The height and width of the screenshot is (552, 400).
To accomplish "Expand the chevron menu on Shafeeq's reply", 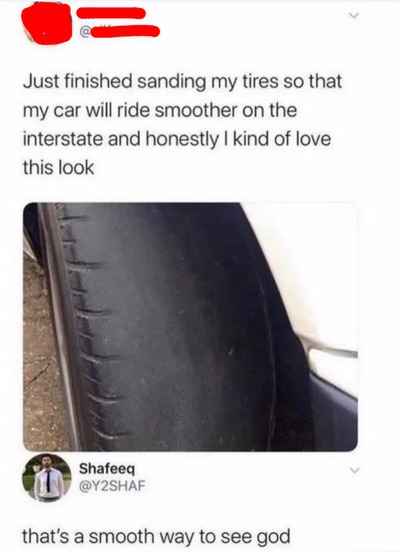I will (x=354, y=470).
